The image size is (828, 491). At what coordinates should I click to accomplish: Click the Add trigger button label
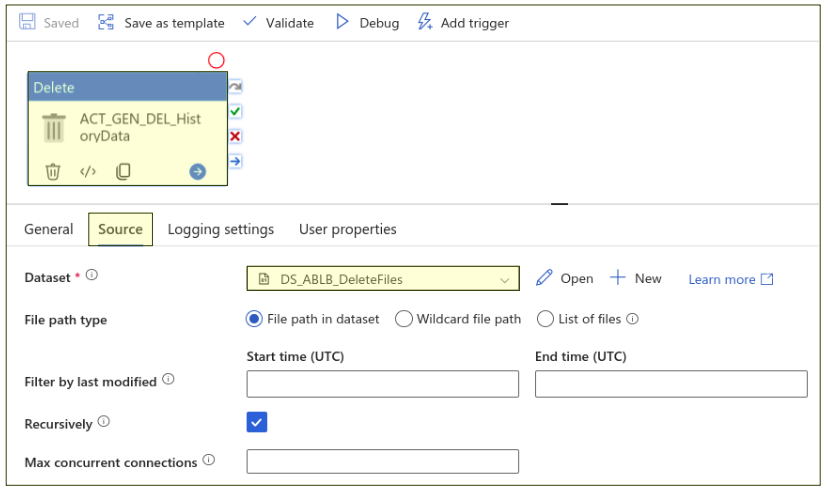click(475, 23)
